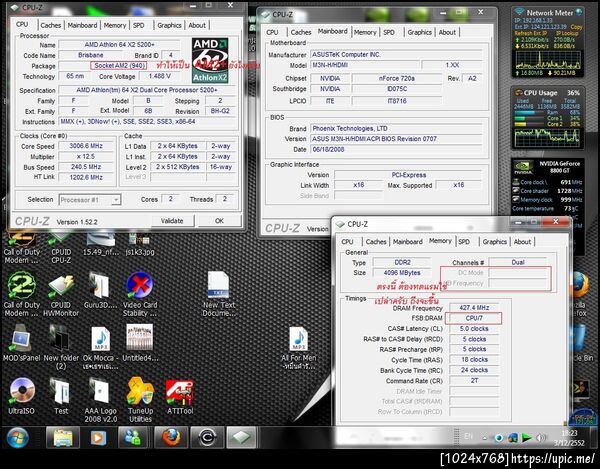
Task: Click the Core Speed 3006.6 MHz field
Action: 86,146
